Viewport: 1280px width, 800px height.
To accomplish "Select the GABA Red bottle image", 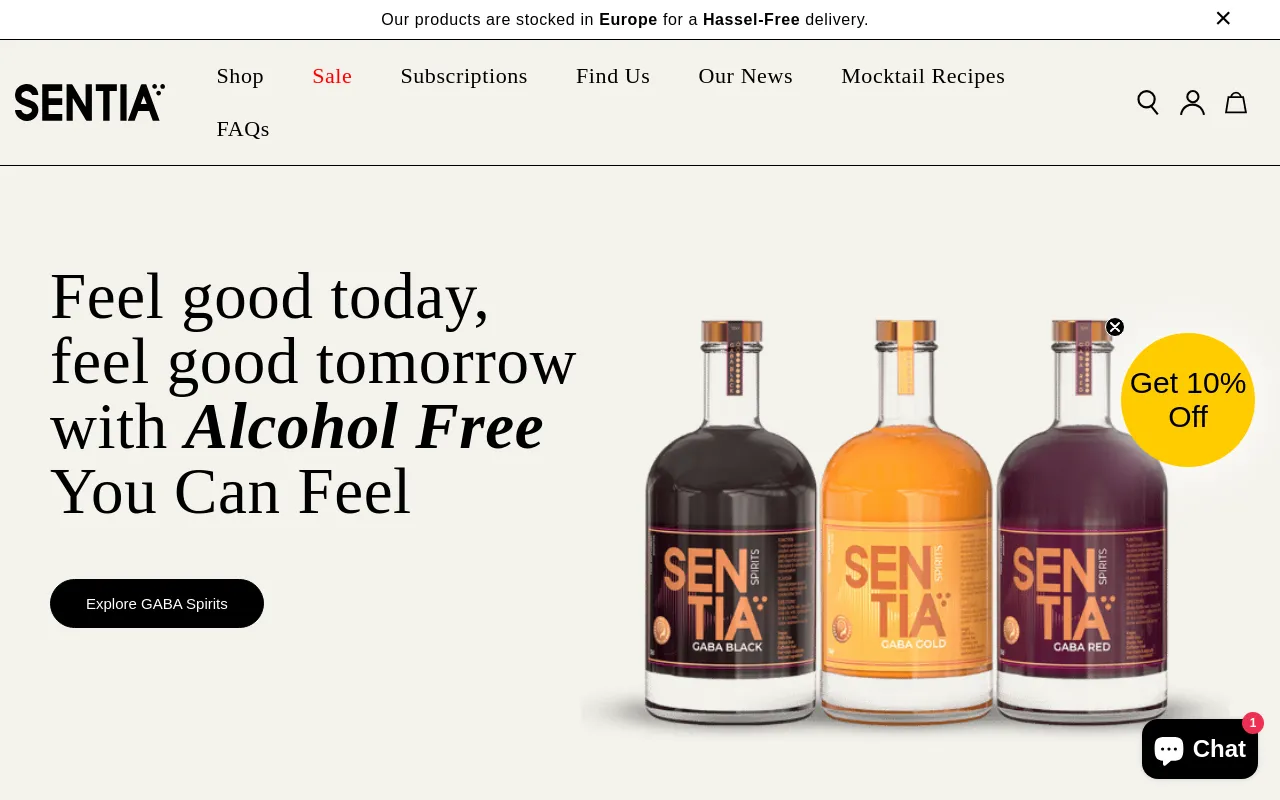I will 1083,523.
